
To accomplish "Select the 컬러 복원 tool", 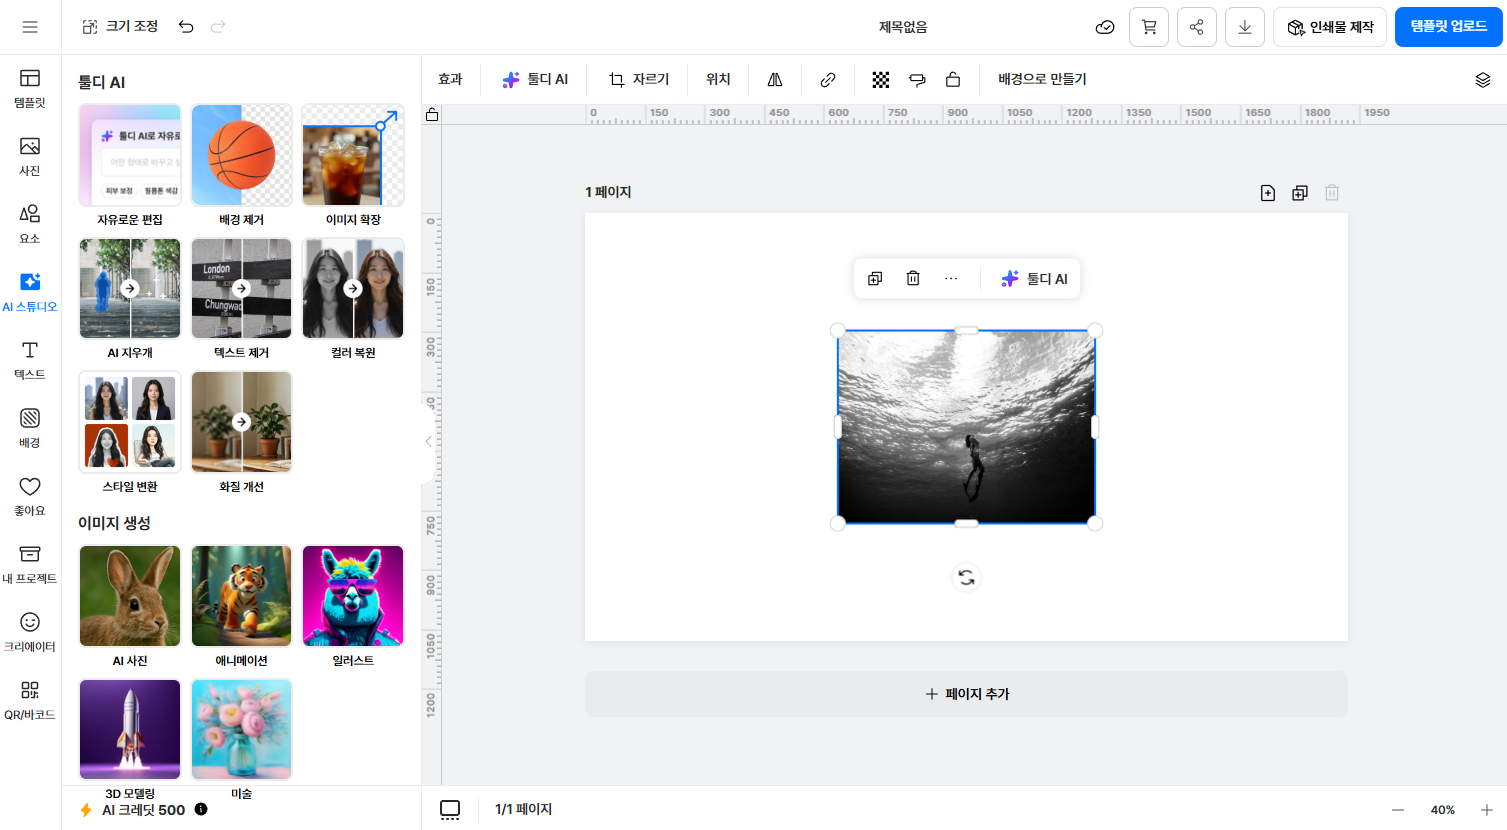I will (x=353, y=299).
